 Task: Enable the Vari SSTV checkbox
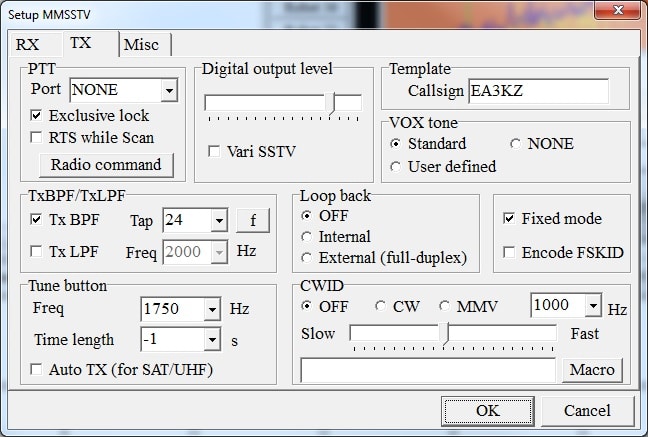(214, 151)
